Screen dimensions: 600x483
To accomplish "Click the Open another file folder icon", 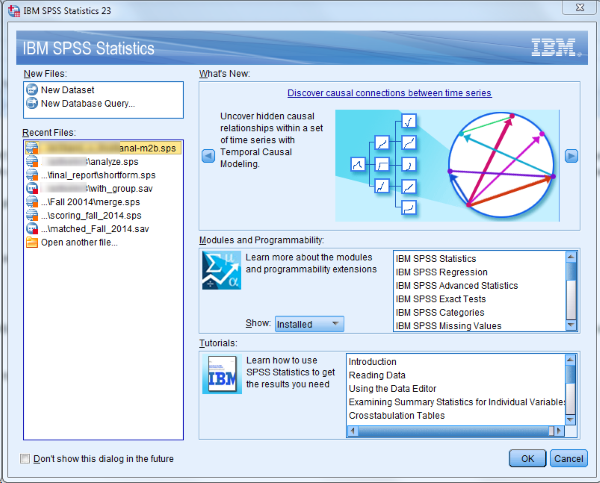I will point(32,242).
